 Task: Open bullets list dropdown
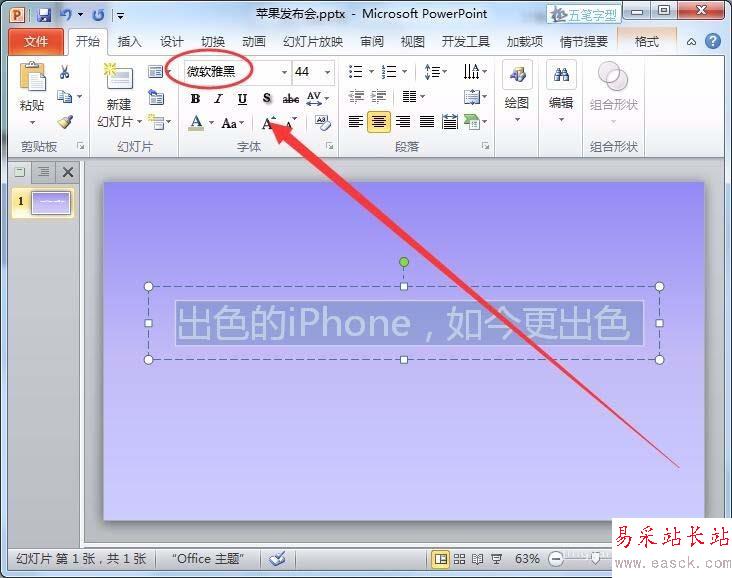click(x=371, y=72)
